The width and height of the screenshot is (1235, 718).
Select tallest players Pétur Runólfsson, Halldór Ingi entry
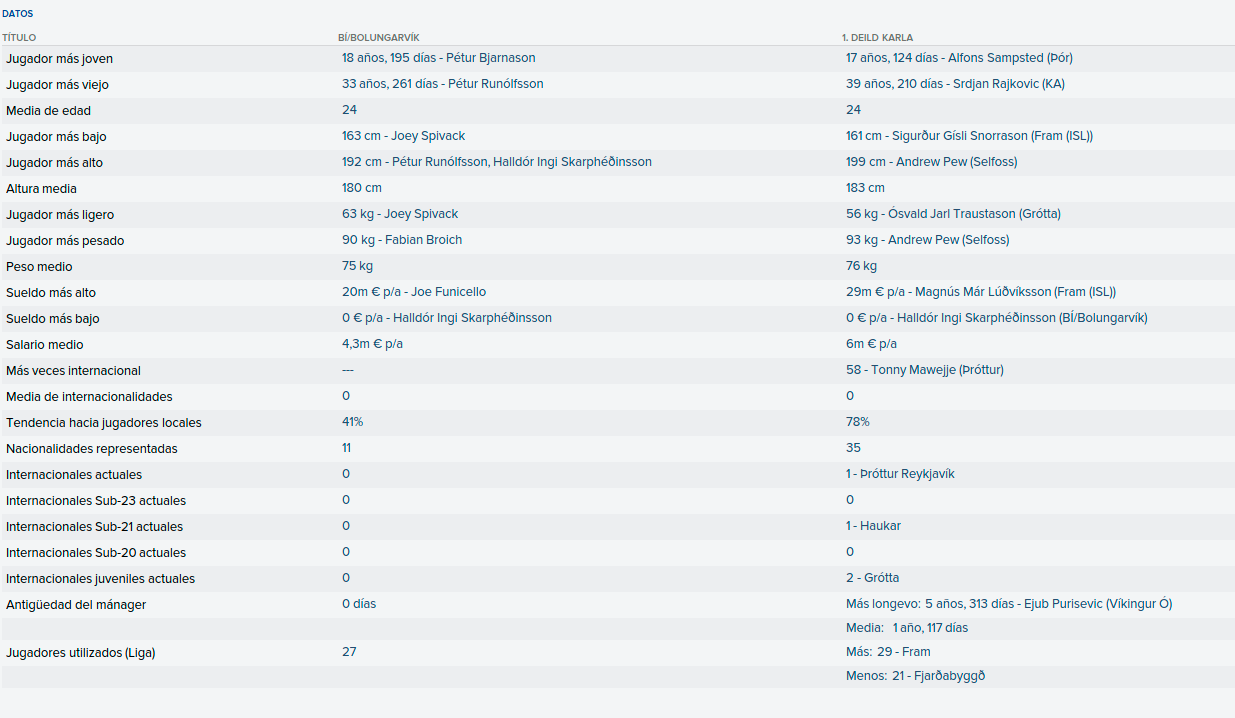pos(497,162)
